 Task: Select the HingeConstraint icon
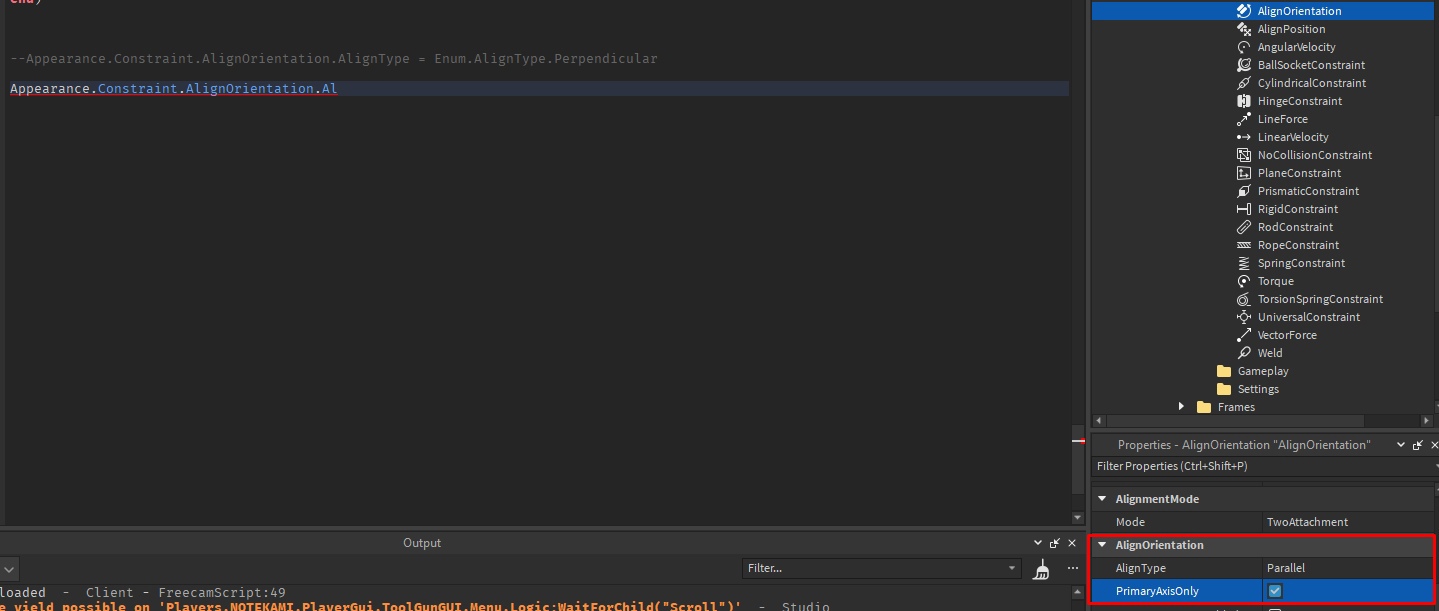tap(1243, 101)
